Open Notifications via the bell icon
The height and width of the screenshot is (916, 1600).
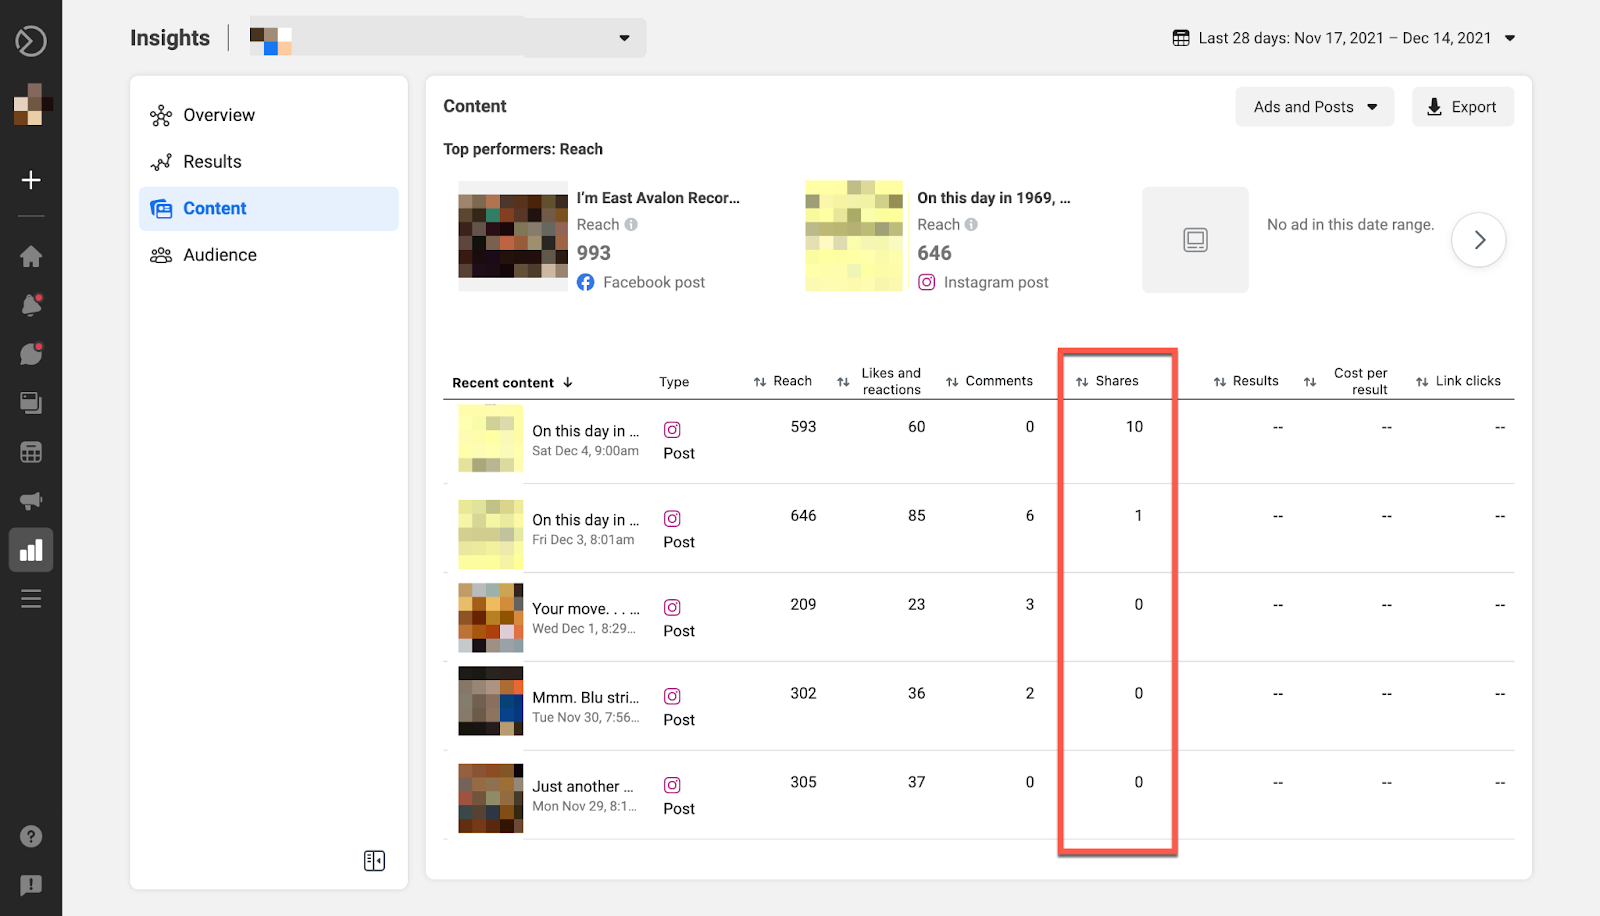tap(31, 305)
